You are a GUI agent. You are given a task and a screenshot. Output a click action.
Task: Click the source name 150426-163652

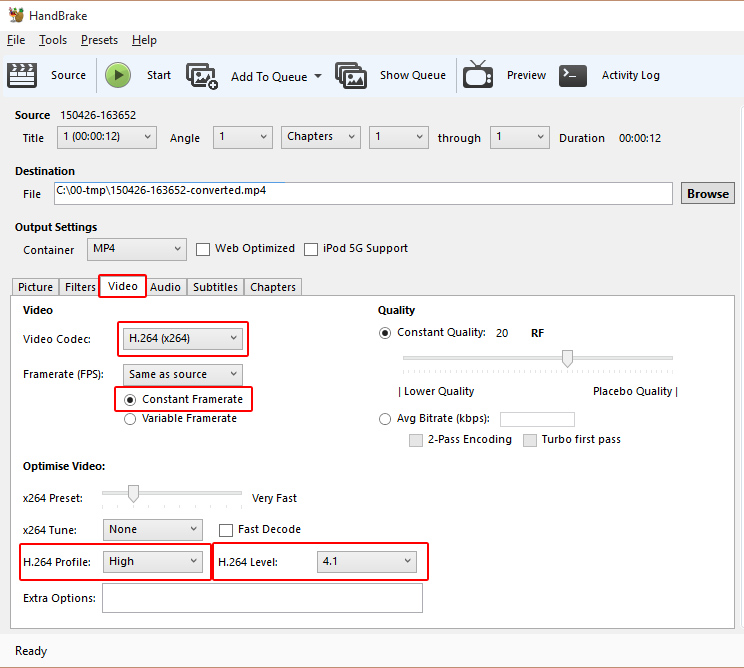pos(98,115)
